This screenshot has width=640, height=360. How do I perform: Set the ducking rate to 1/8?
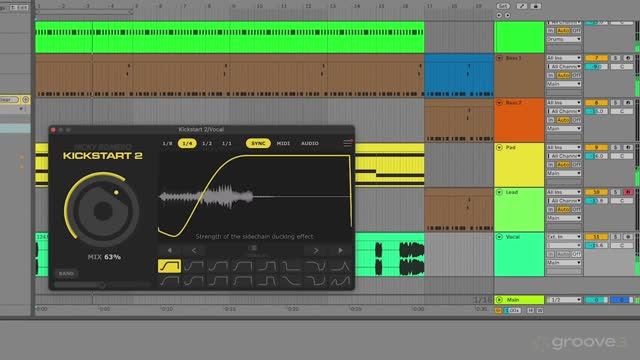[x=167, y=143]
